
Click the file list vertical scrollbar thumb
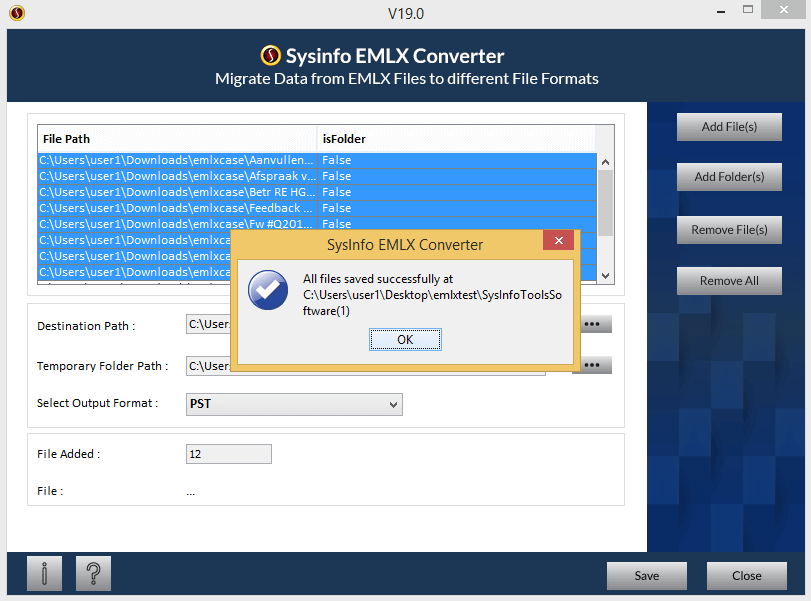tap(606, 203)
